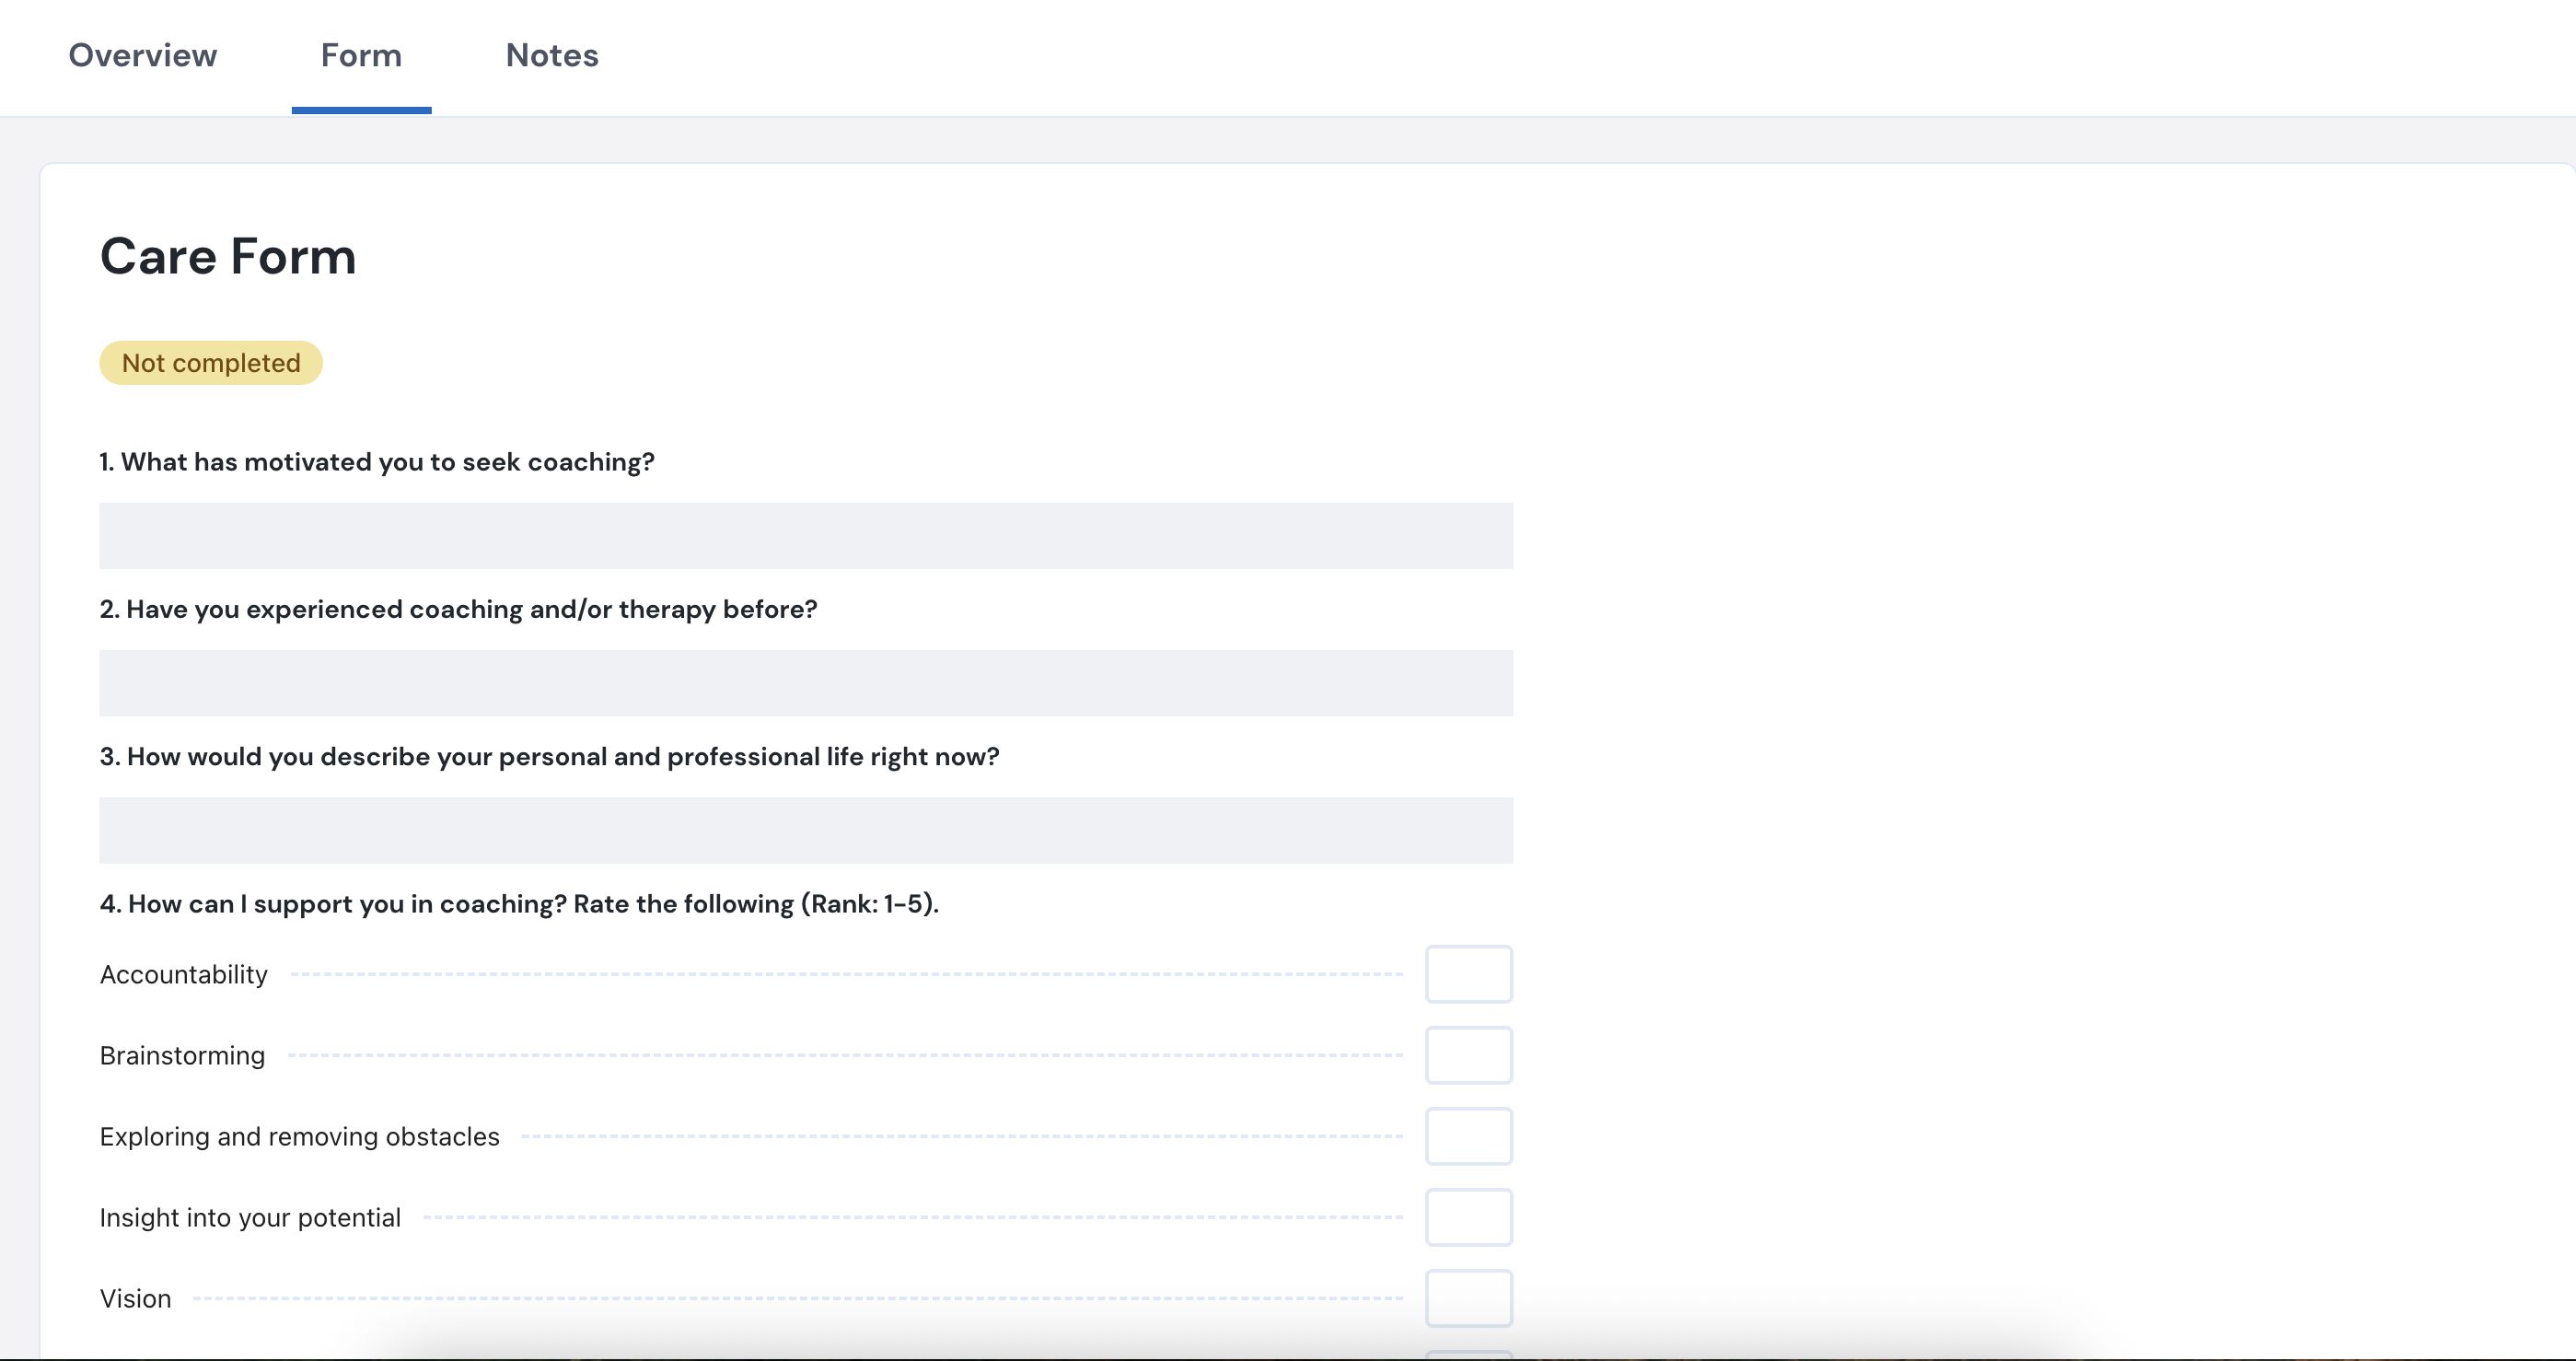This screenshot has width=2576, height=1361.
Task: Click the motivation for coaching answer field
Action: pos(805,536)
